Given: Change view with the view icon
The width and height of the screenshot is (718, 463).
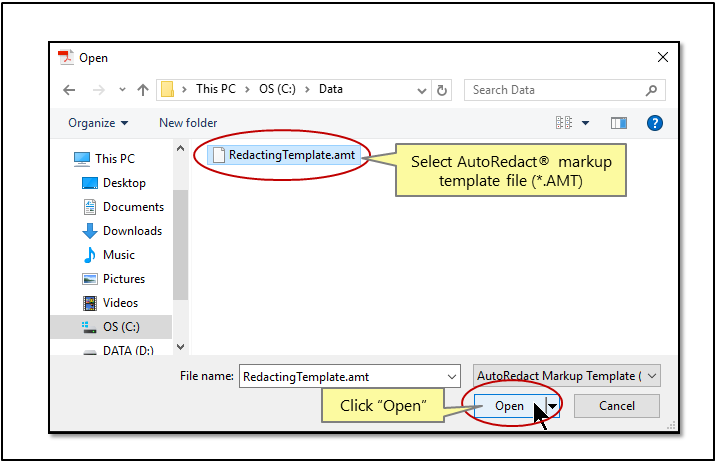Looking at the screenshot, I should [x=564, y=123].
